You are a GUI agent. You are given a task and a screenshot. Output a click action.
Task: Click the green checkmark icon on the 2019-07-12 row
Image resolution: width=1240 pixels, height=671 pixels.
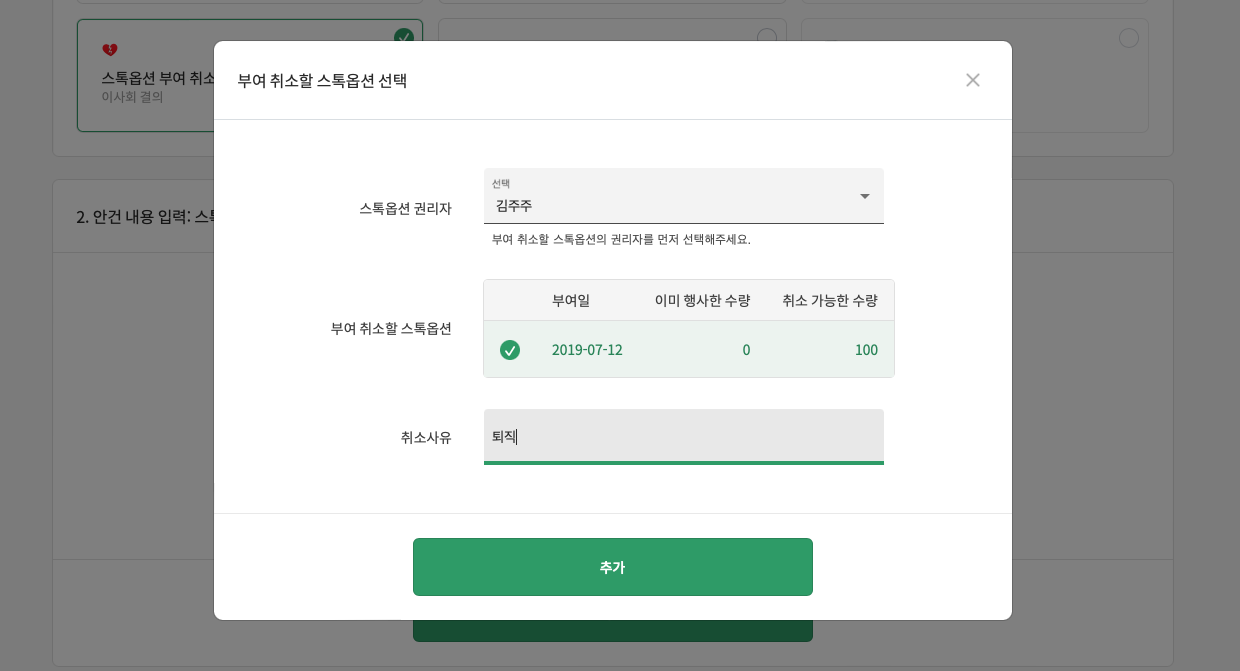[510, 350]
